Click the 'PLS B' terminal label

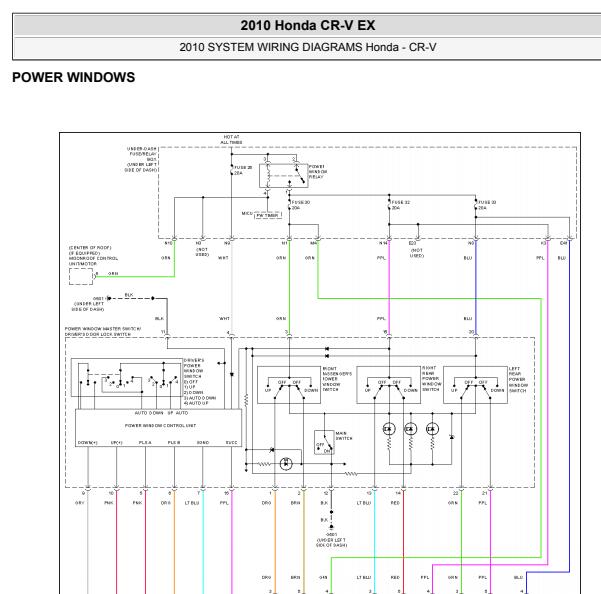[174, 443]
